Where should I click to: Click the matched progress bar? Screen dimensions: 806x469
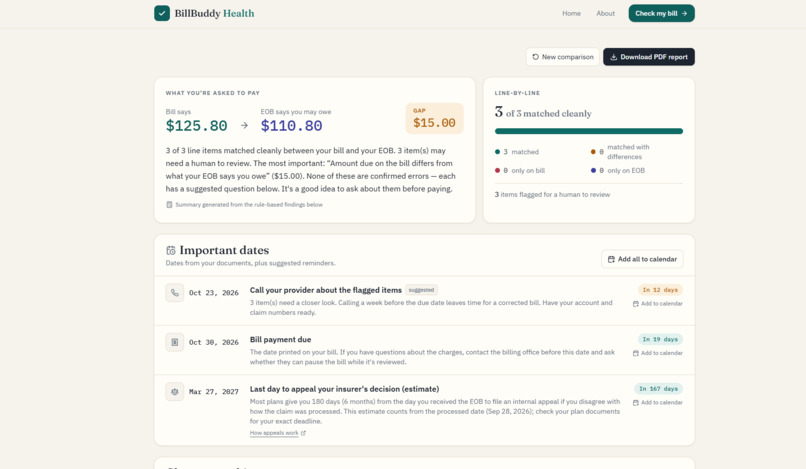click(x=589, y=131)
